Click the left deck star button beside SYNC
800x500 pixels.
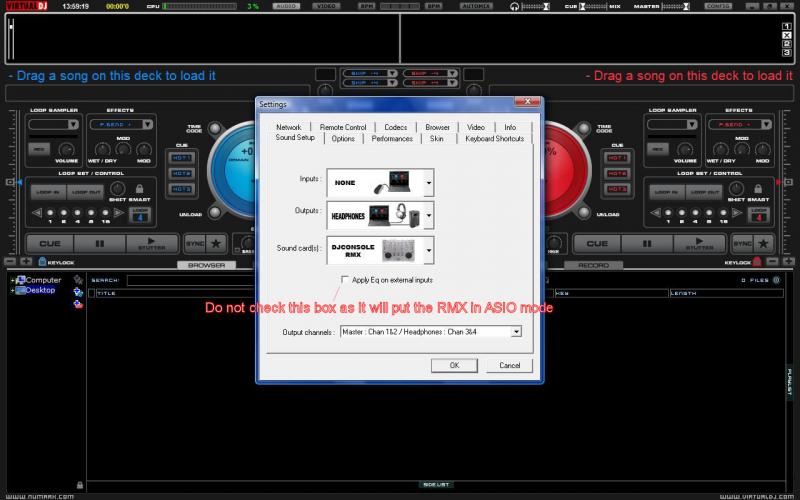click(216, 244)
